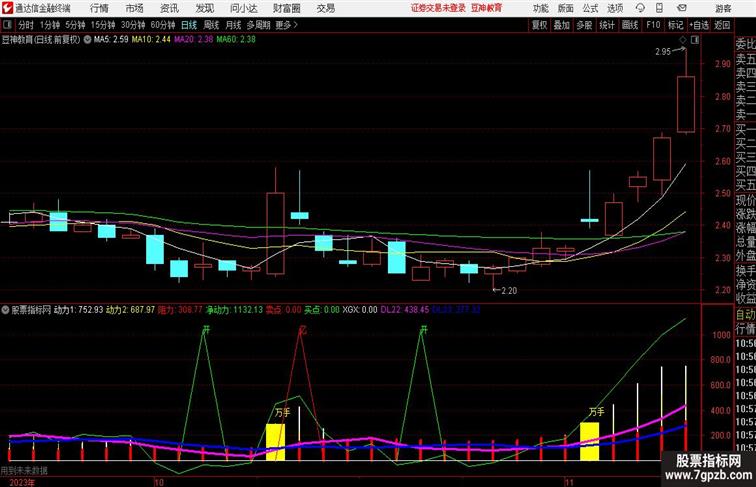Screen dimensions: 756x487
Task: Switch to the 1分钟 period
Action: (49, 25)
